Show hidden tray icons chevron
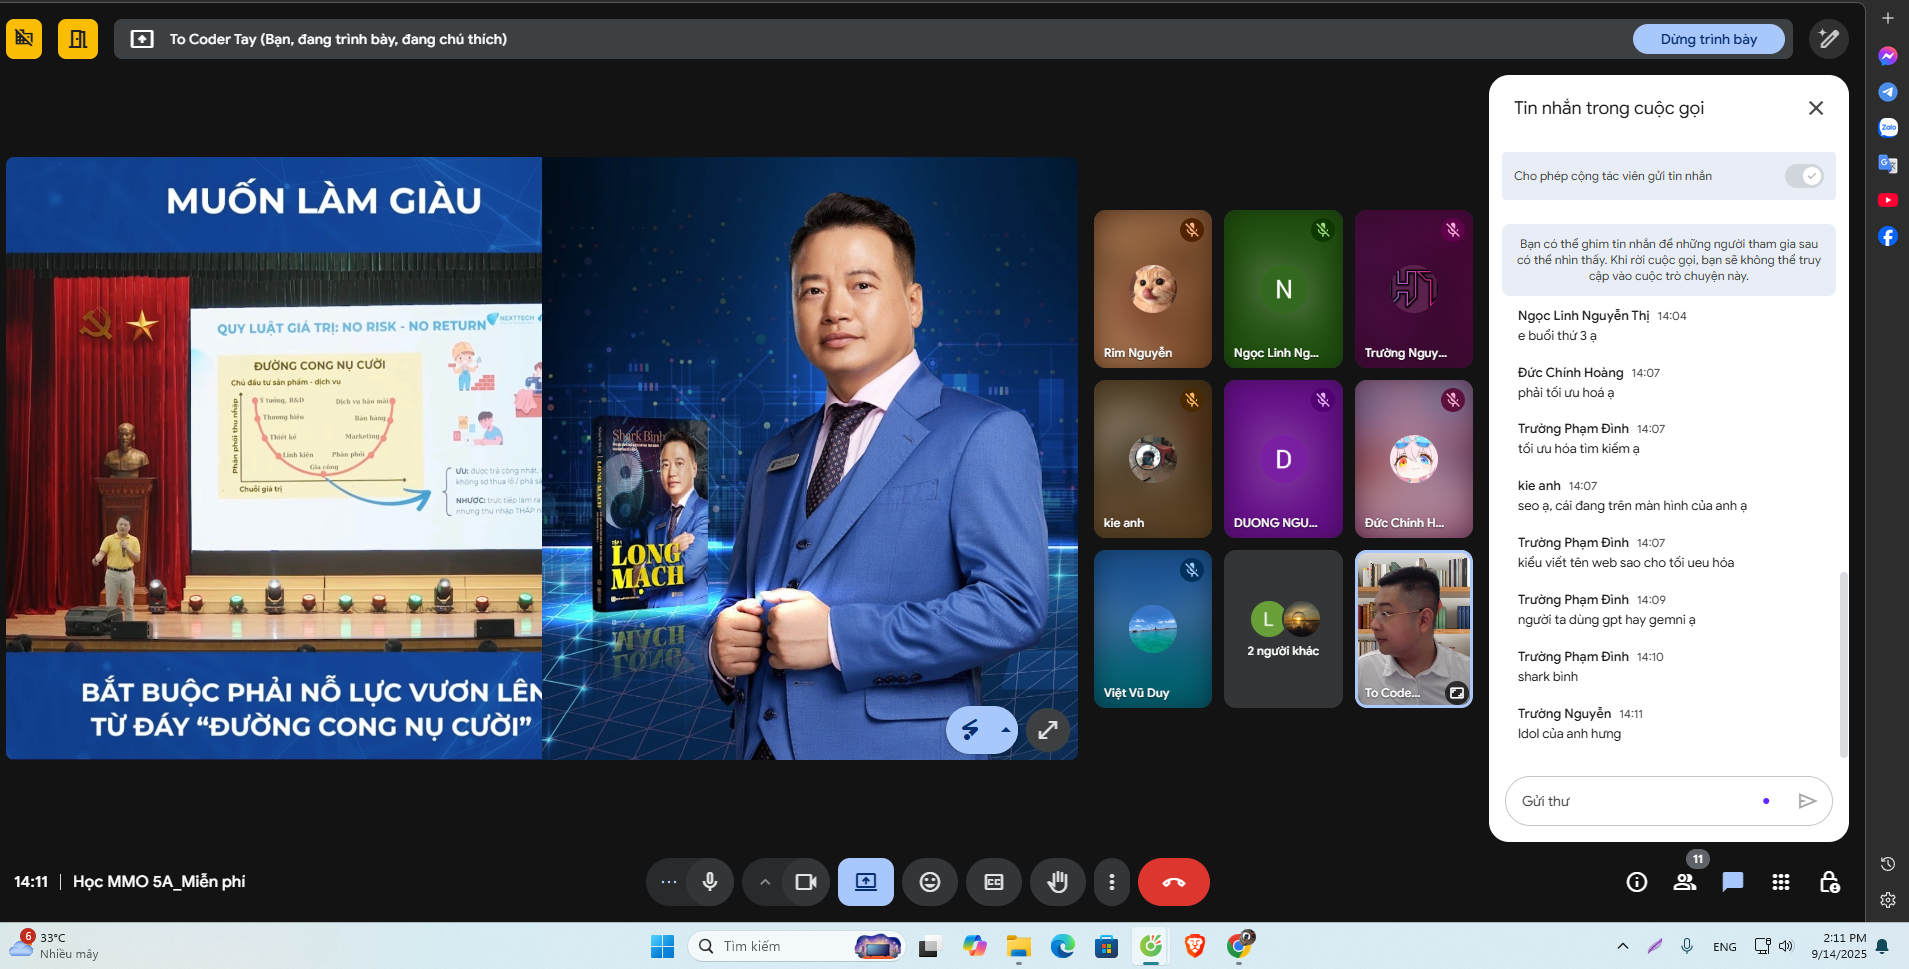Image resolution: width=1909 pixels, height=969 pixels. pos(1623,946)
